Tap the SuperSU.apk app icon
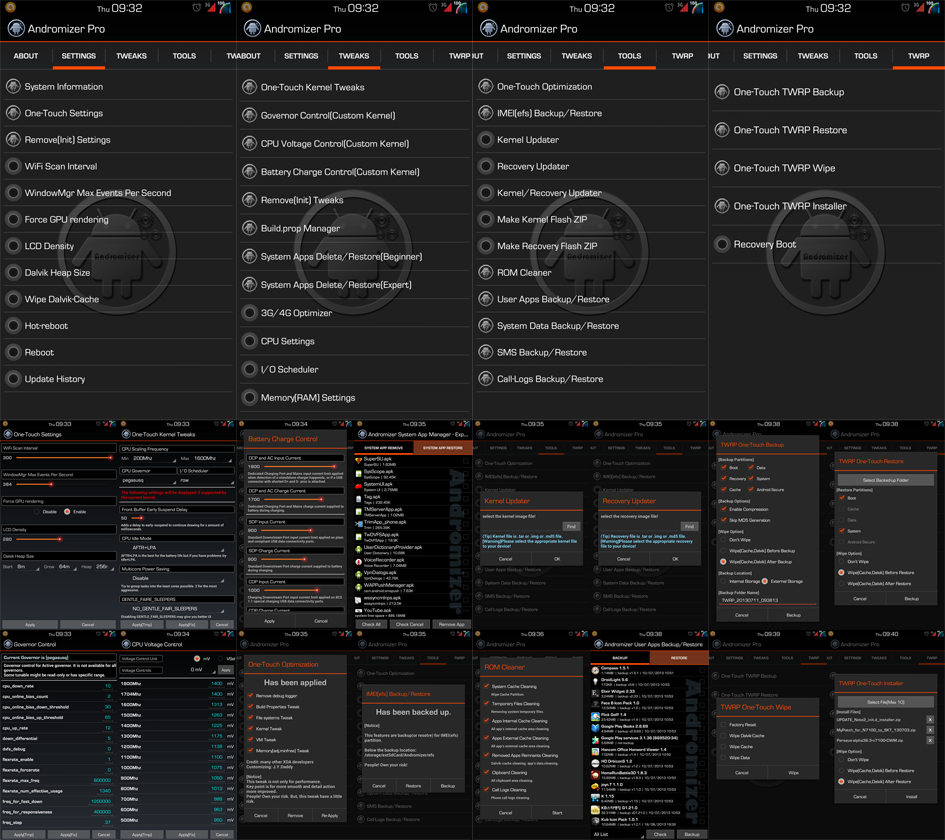The image size is (945, 840). [x=359, y=461]
